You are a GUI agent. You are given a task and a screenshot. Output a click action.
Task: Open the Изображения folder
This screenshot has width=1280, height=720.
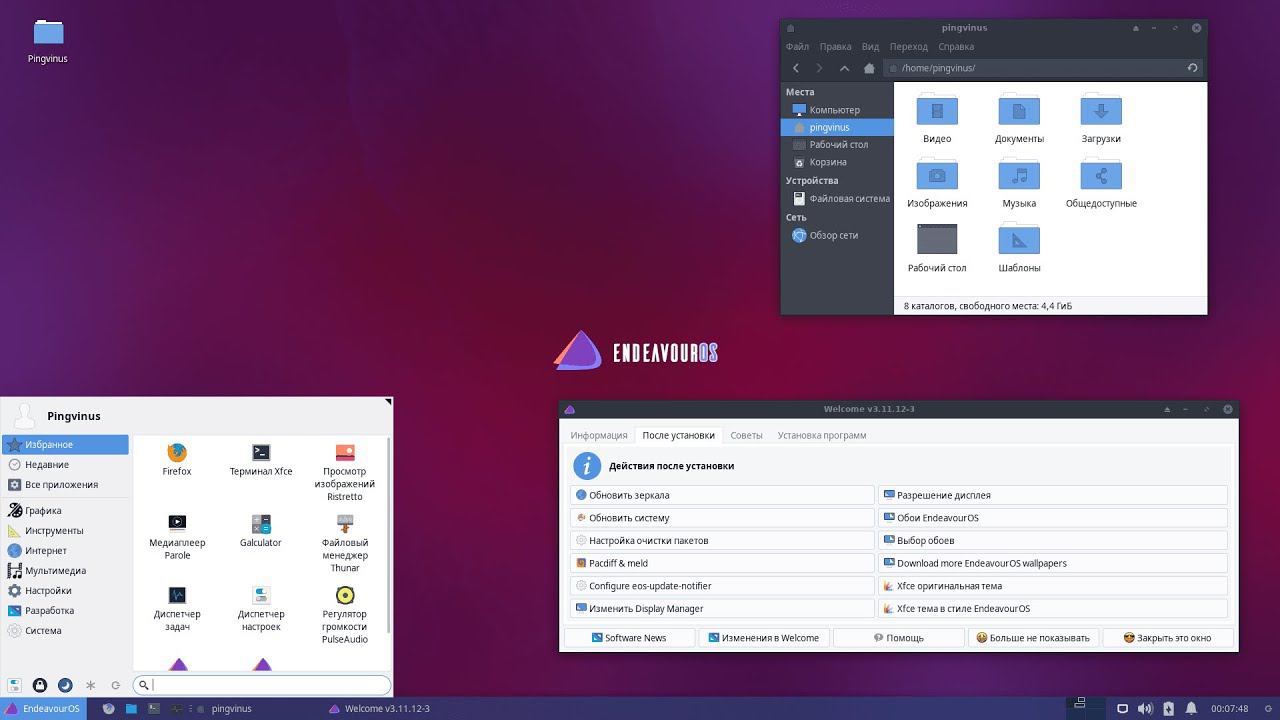pos(937,184)
